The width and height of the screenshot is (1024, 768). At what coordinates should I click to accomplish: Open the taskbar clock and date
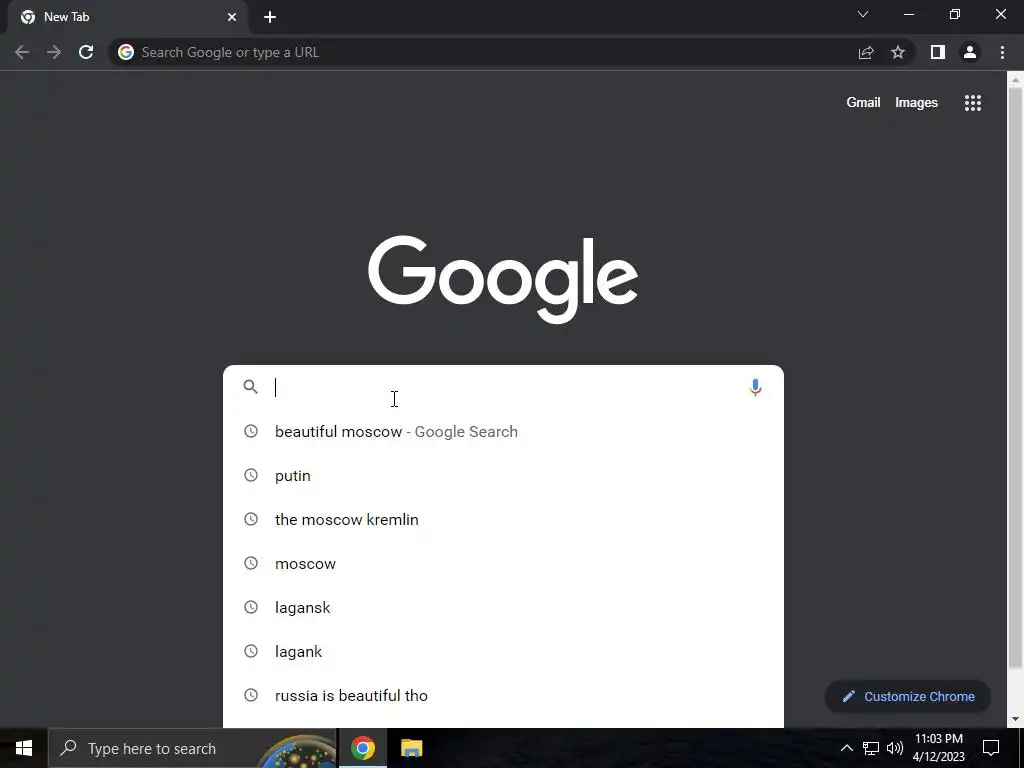click(938, 748)
